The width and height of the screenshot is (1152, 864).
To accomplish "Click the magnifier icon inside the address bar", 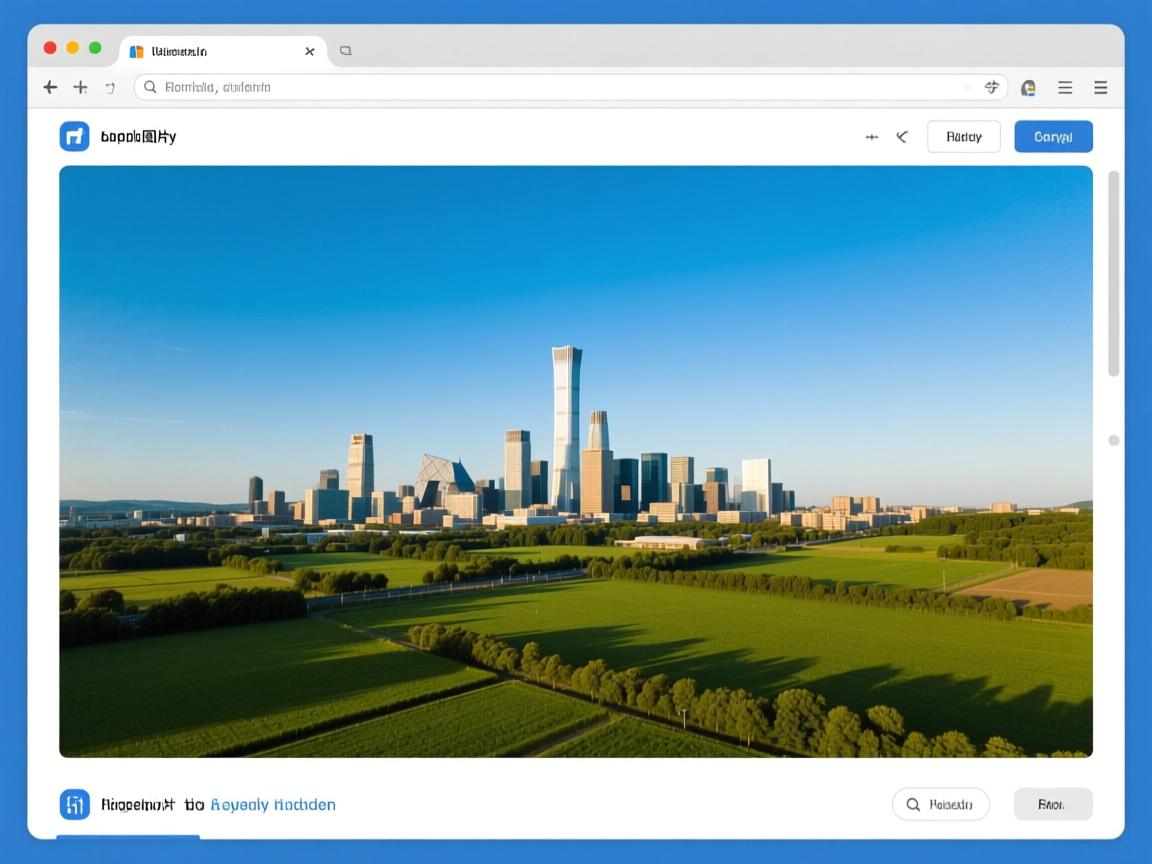I will tap(151, 88).
